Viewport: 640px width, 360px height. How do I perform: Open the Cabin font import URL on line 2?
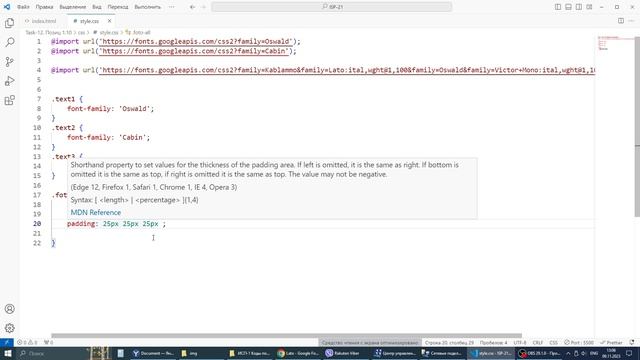pos(193,51)
